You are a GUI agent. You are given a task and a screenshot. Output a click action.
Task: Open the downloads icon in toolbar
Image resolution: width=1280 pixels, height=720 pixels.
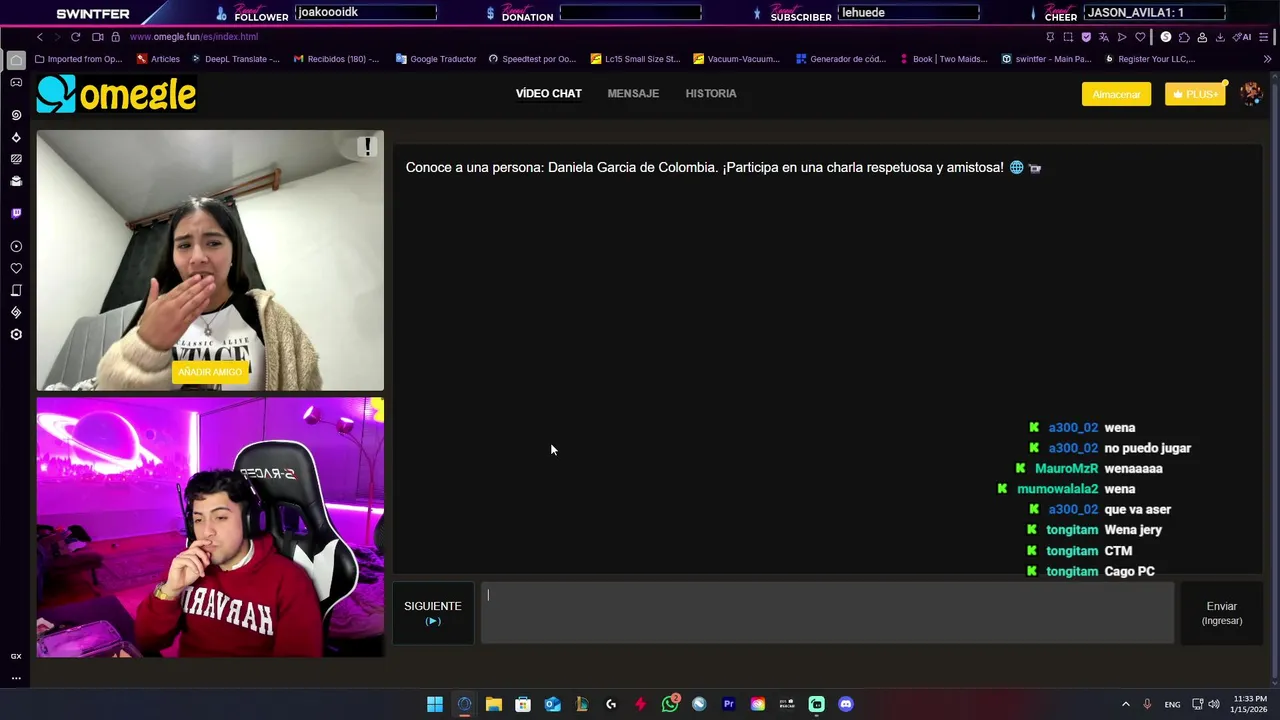pos(1220,37)
